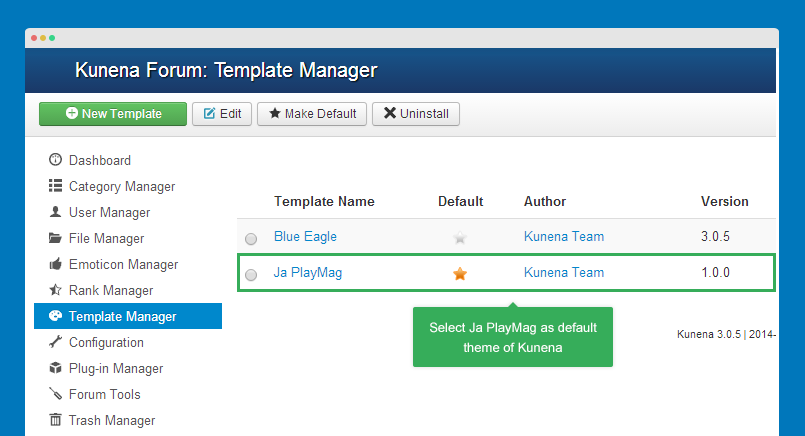805x436 pixels.
Task: Open Plug-in Manager
Action: [x=116, y=369]
